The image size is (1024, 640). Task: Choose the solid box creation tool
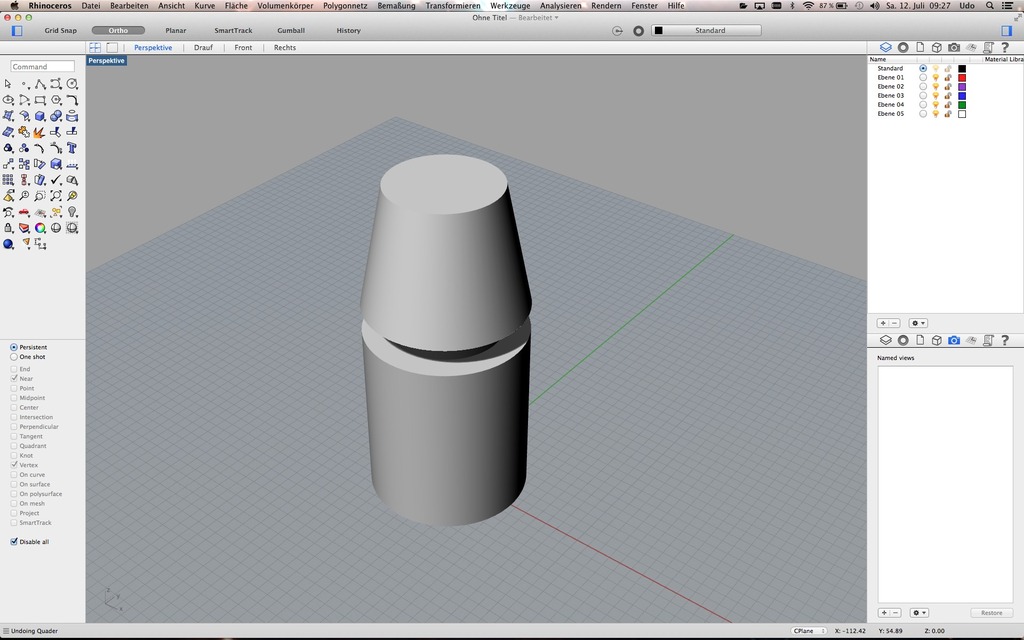[x=40, y=116]
